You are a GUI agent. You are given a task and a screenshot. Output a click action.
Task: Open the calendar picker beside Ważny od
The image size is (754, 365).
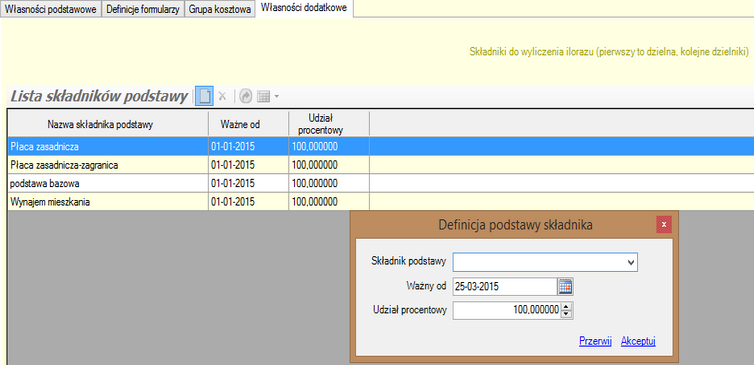[x=566, y=287]
